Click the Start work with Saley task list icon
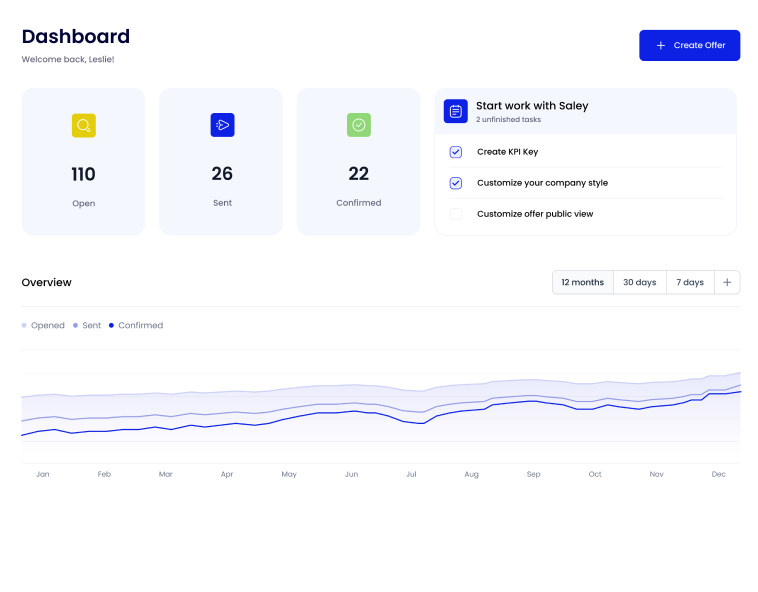The height and width of the screenshot is (592, 758). 456,111
